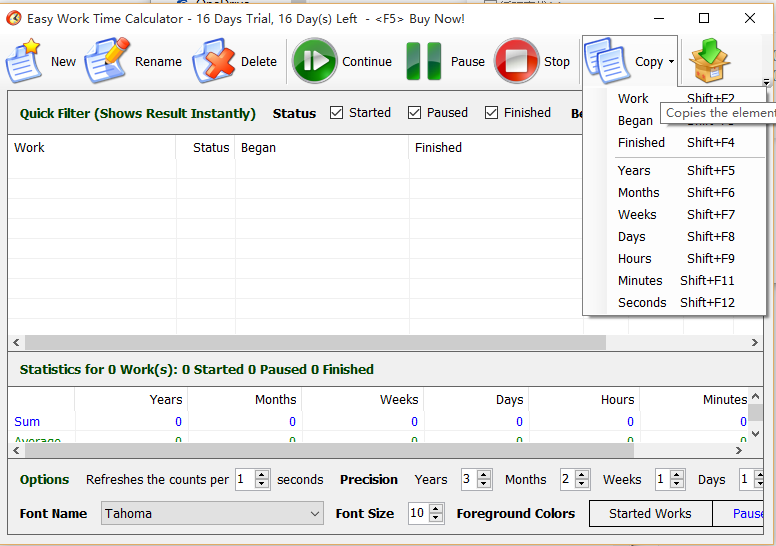776x546 pixels.
Task: Click the Rename pencil icon
Action: pos(106,61)
